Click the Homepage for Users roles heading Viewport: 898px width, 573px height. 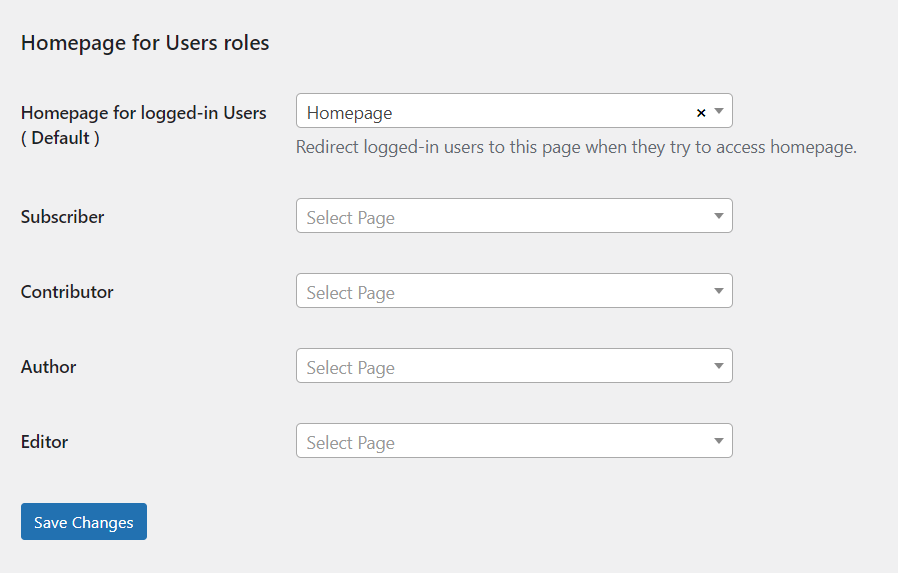(145, 43)
